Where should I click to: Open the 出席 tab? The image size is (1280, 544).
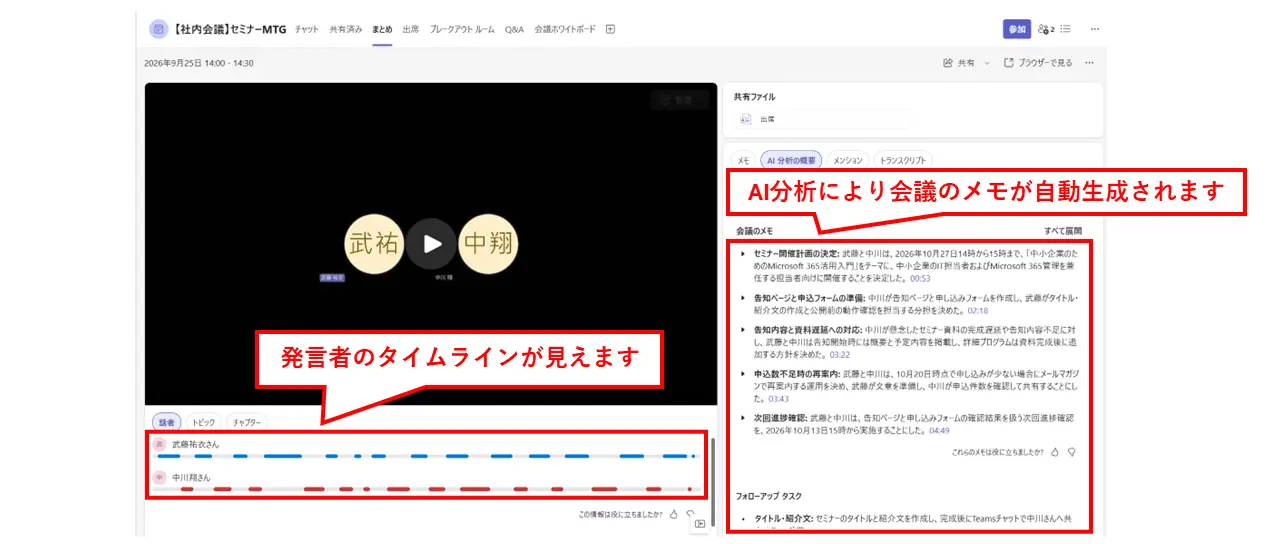click(x=410, y=29)
